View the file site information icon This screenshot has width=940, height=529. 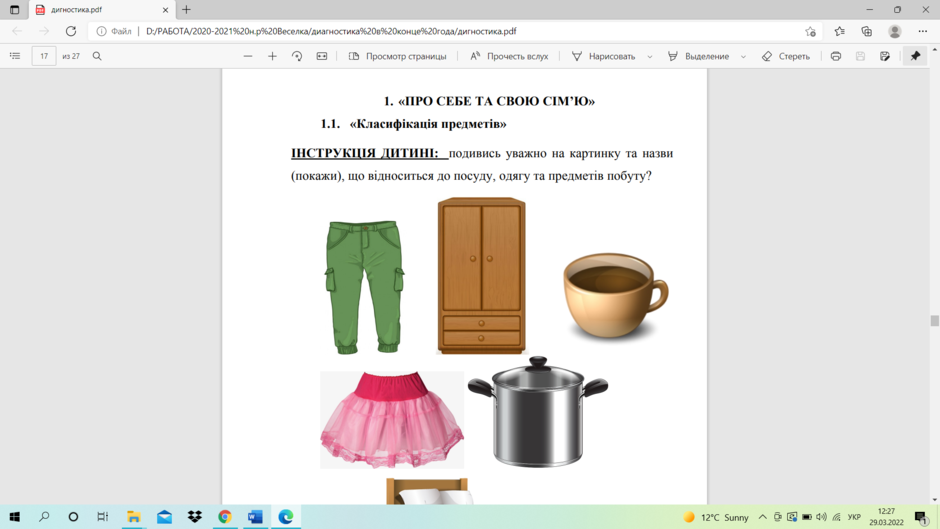pos(102,31)
